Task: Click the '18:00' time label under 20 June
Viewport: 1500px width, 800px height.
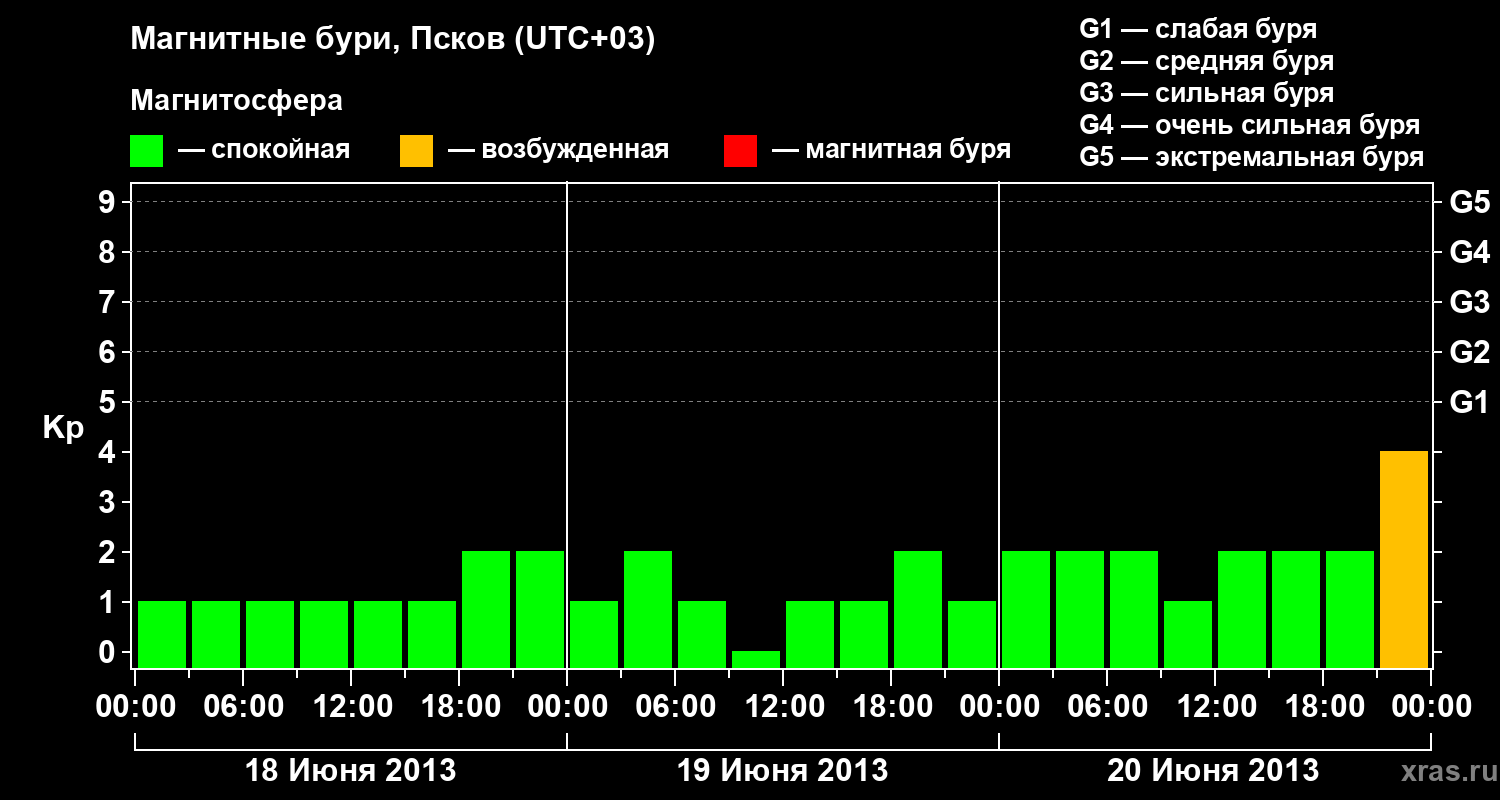Action: [x=1323, y=707]
